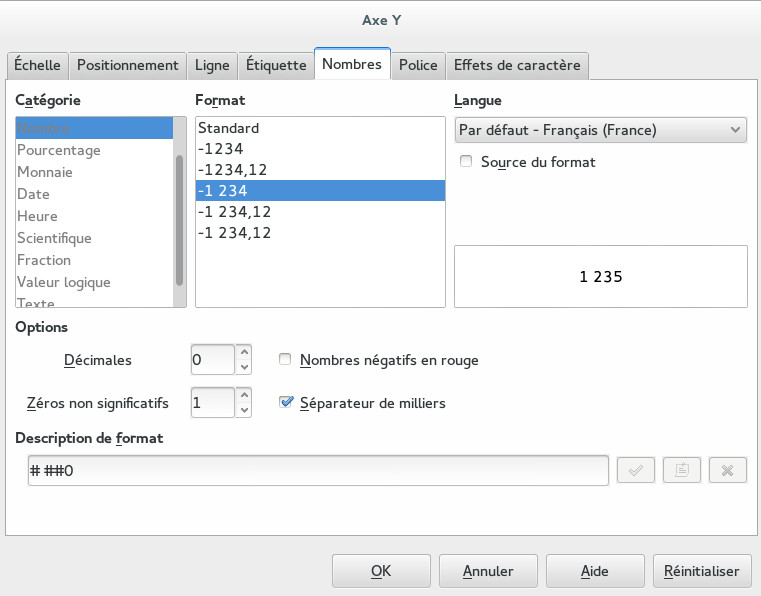
Task: Click the green checkmark apply format icon
Action: pyautogui.click(x=635, y=471)
